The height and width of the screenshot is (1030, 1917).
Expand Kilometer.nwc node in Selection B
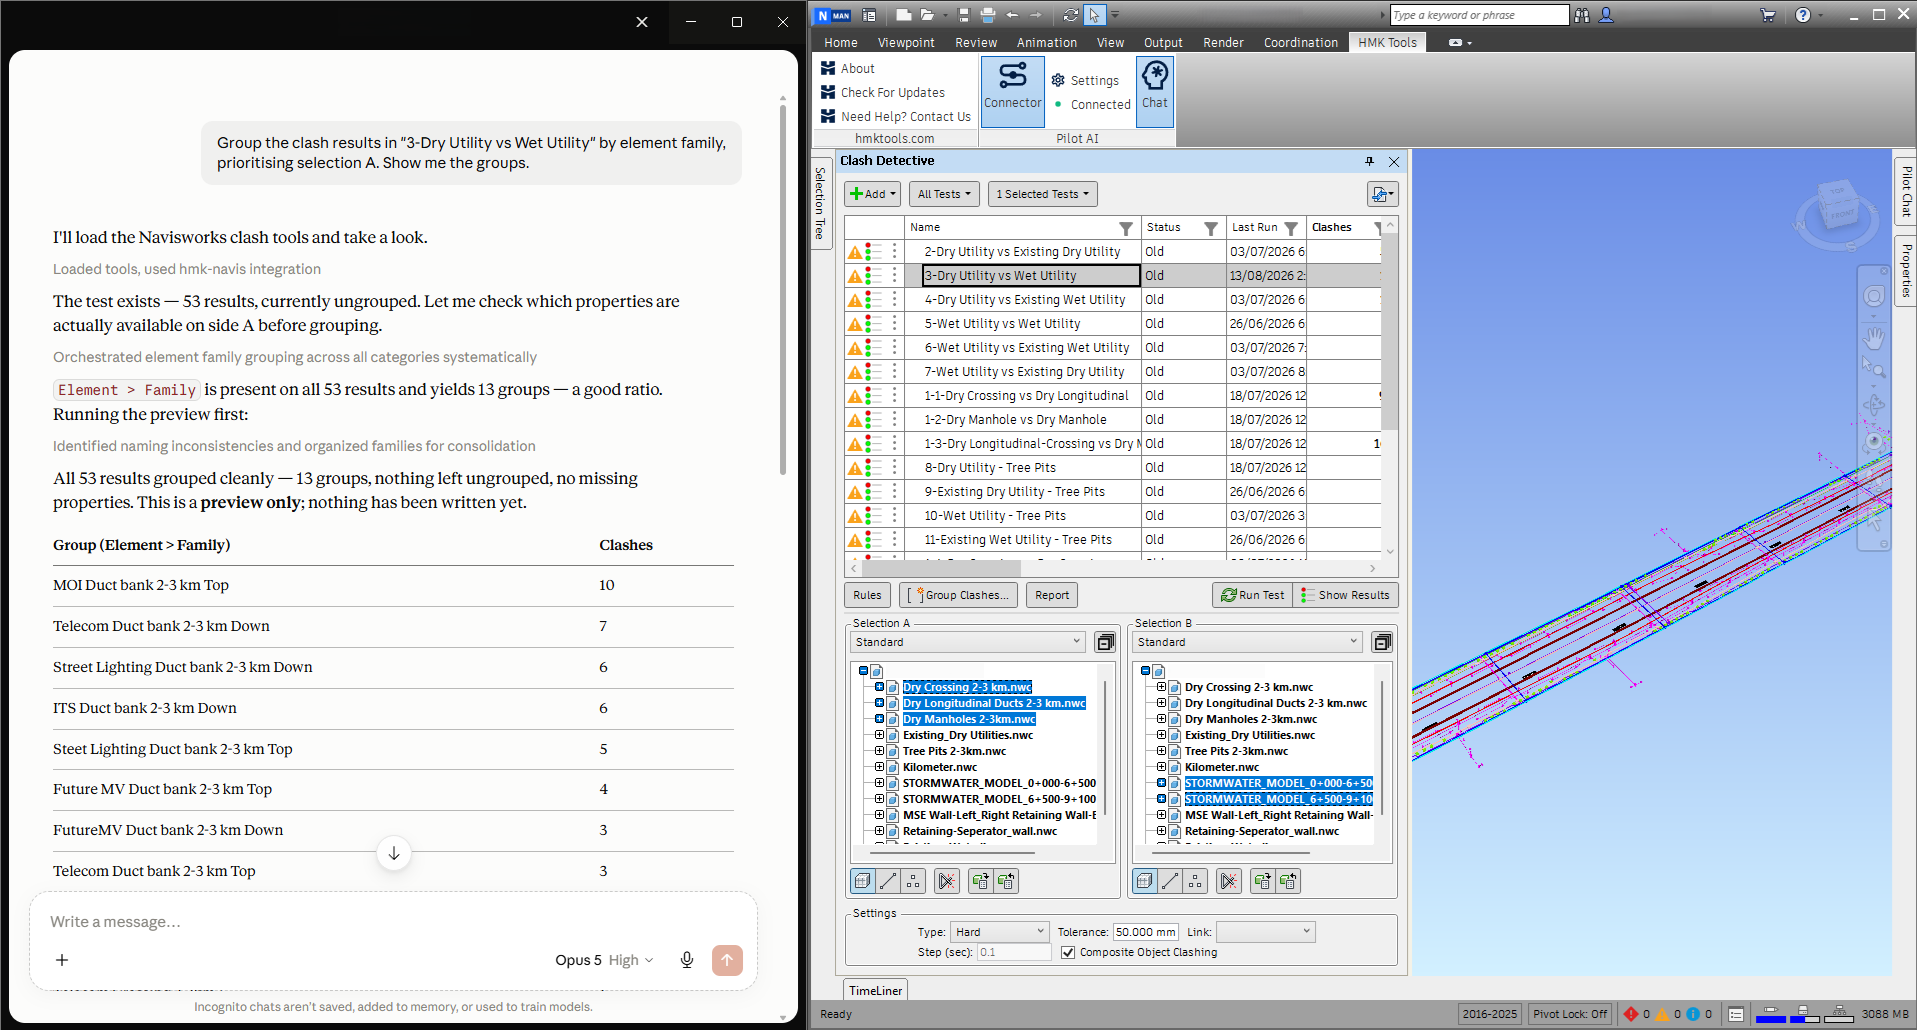click(x=1161, y=767)
